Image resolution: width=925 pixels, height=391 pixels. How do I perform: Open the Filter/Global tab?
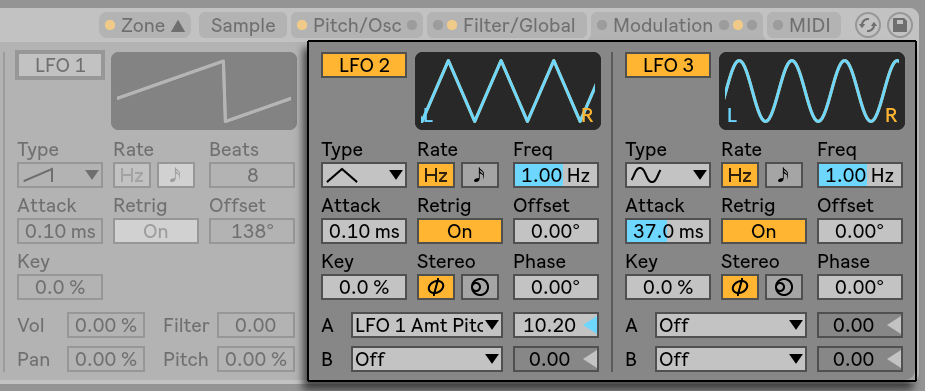507,25
